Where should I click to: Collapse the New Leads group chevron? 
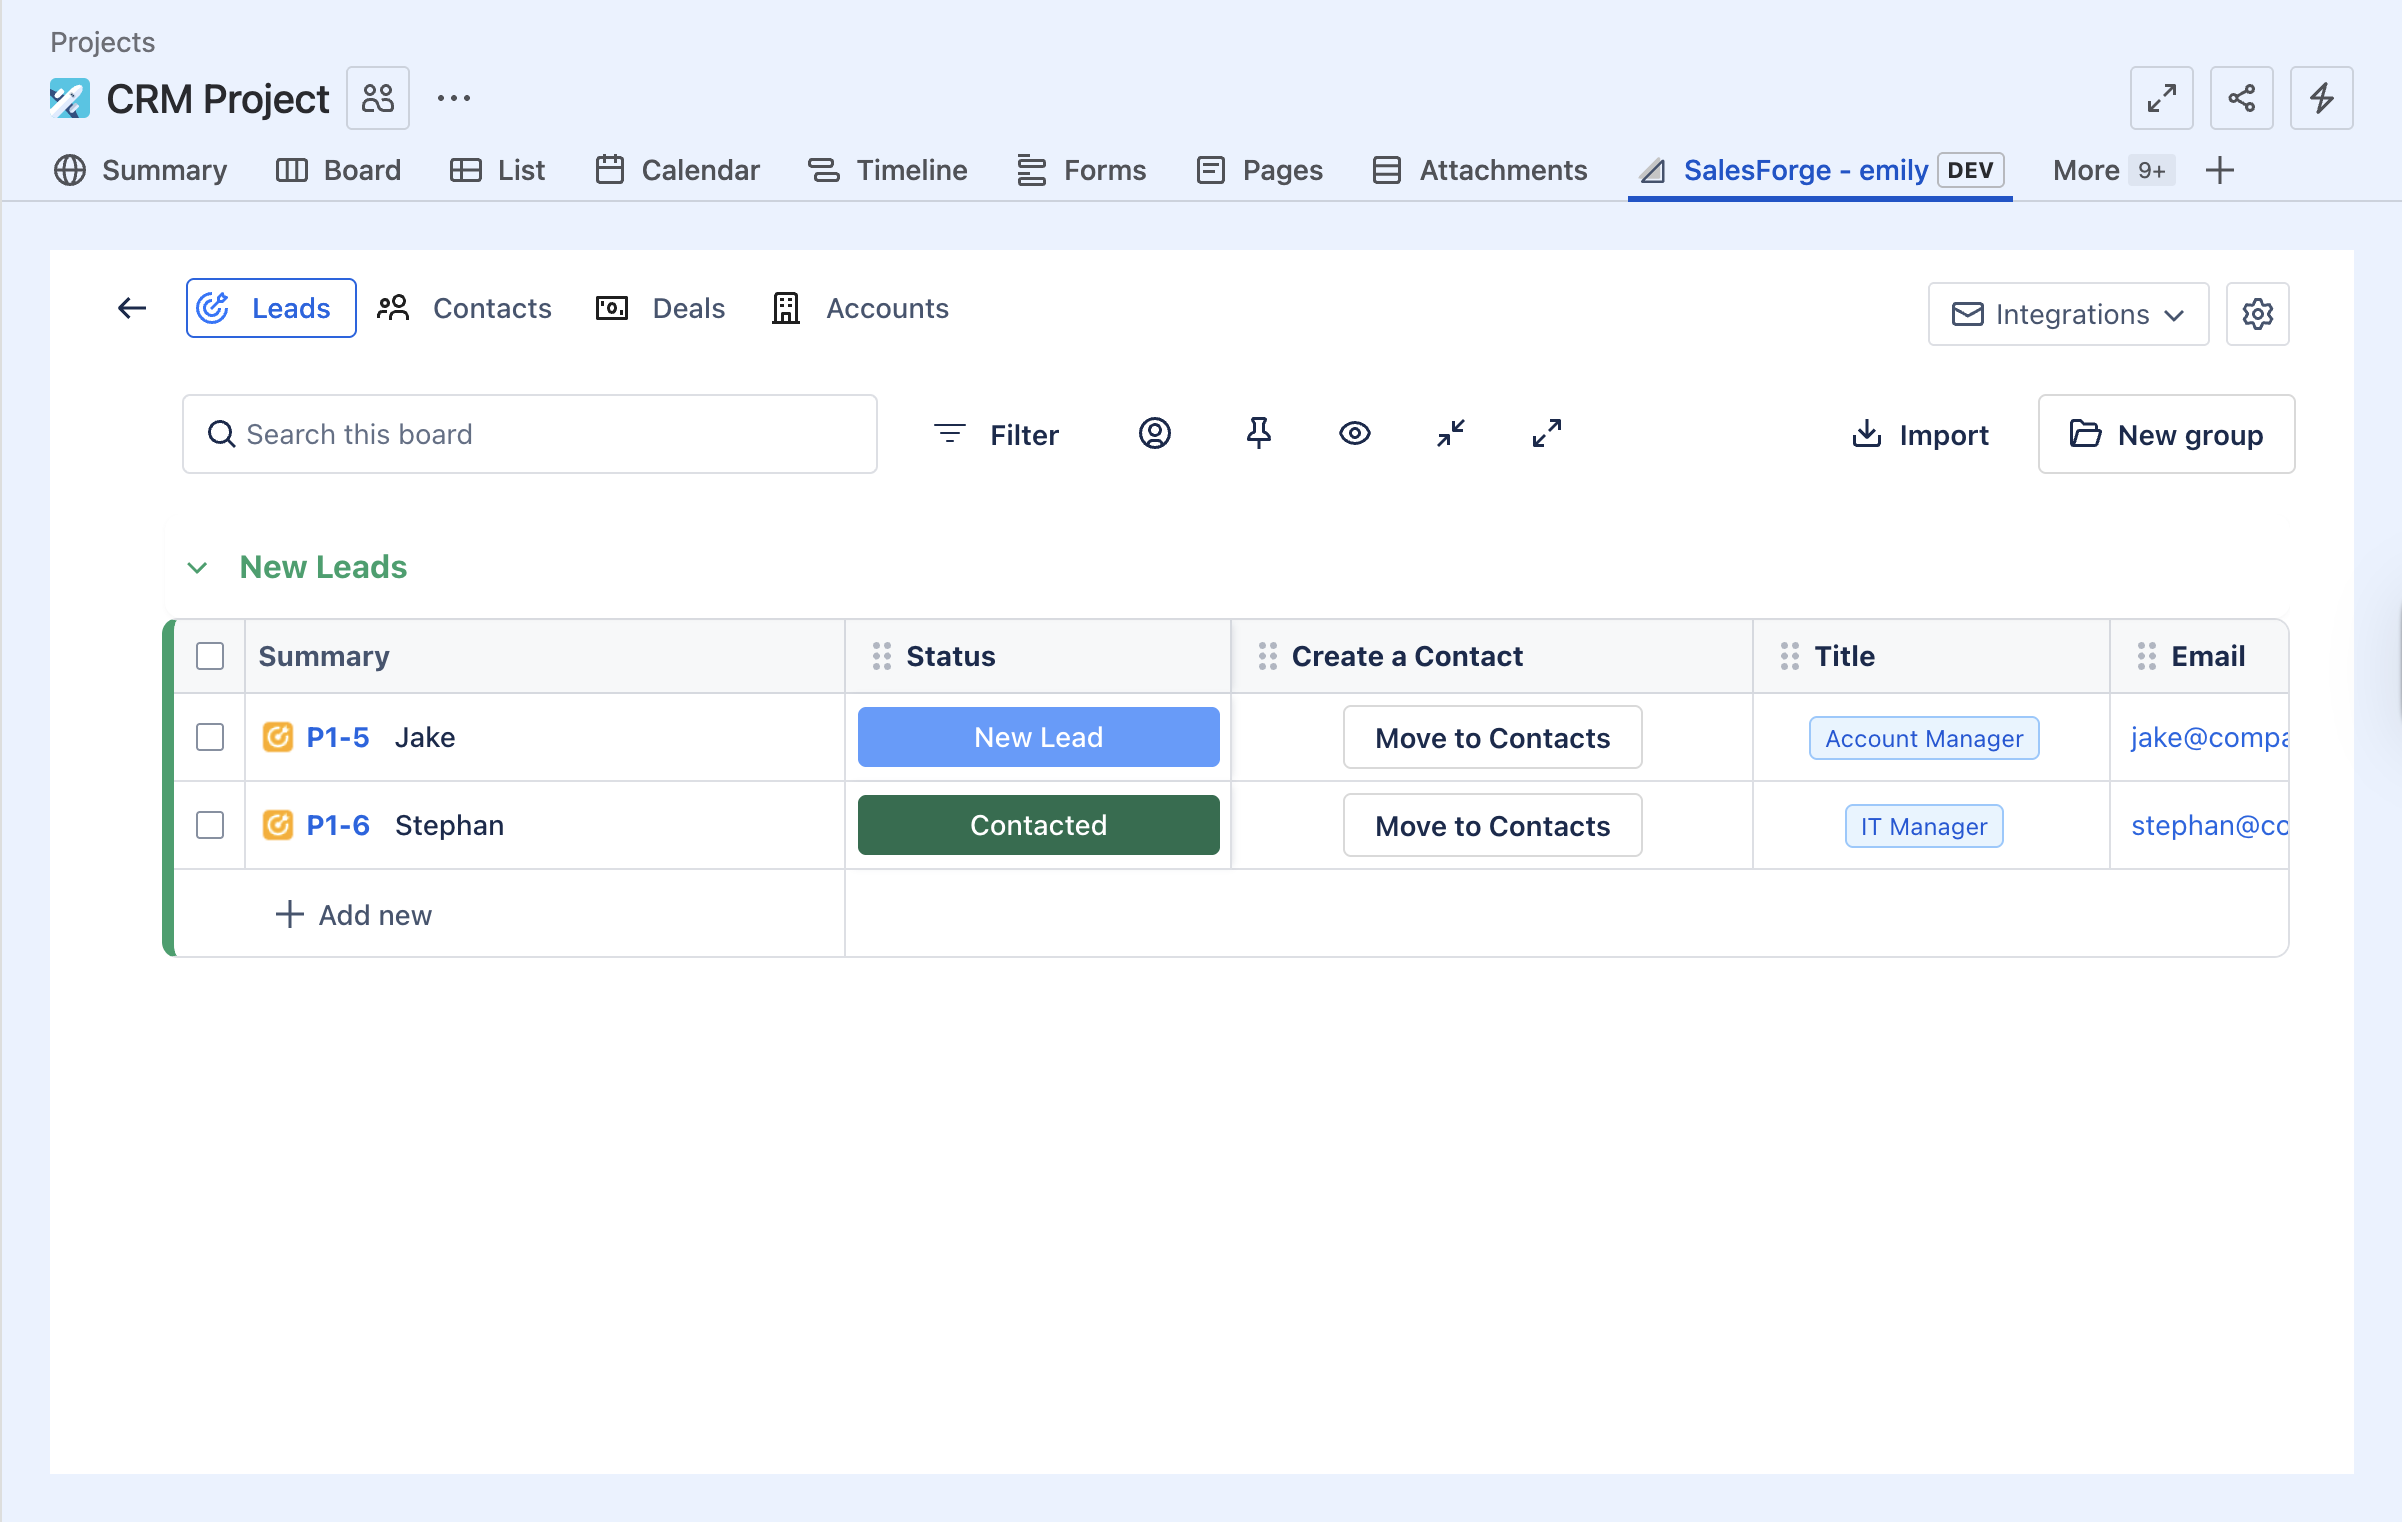coord(197,567)
